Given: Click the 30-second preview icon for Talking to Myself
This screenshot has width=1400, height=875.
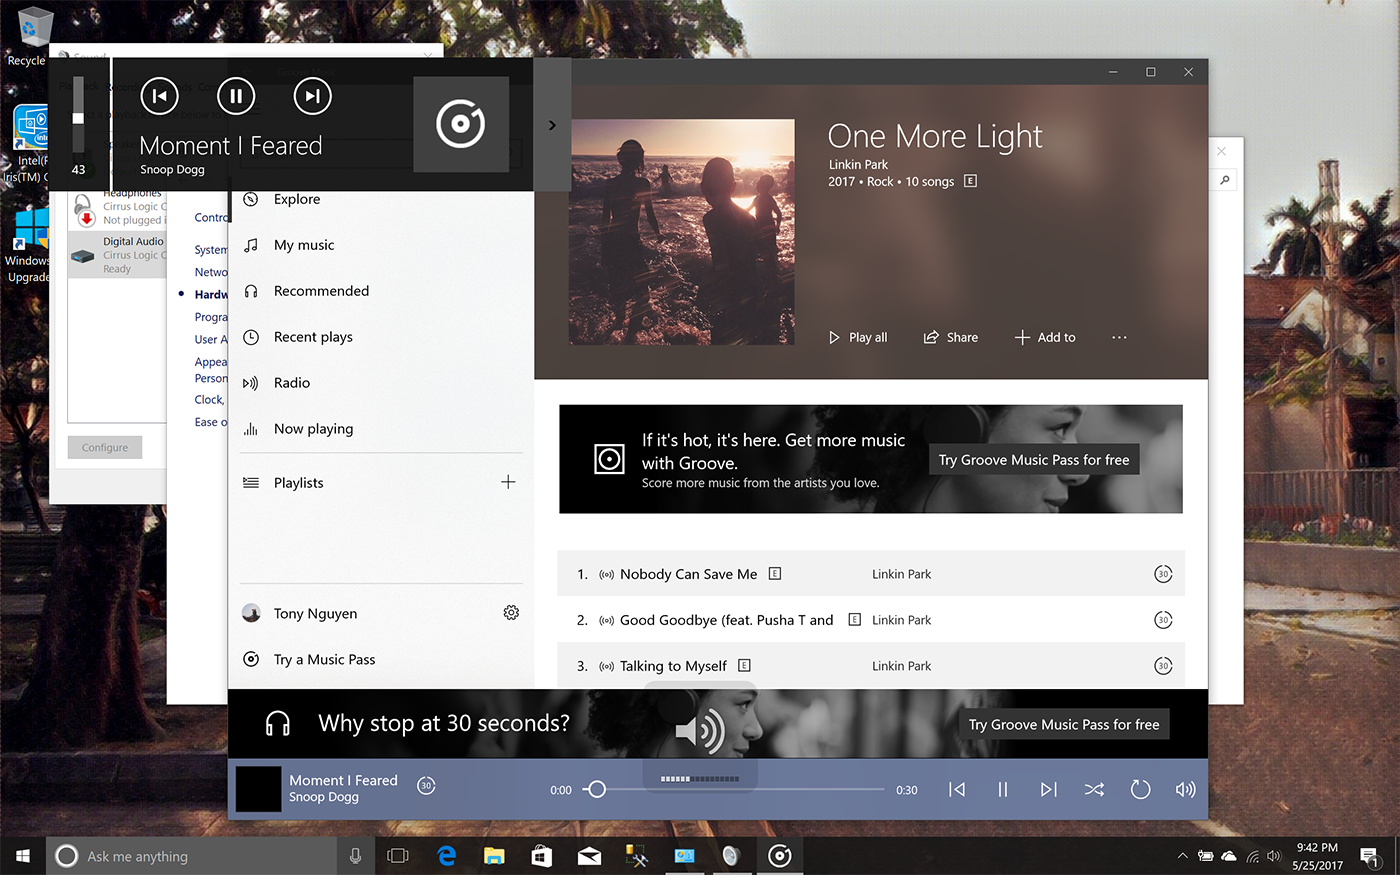Looking at the screenshot, I should tap(1163, 666).
